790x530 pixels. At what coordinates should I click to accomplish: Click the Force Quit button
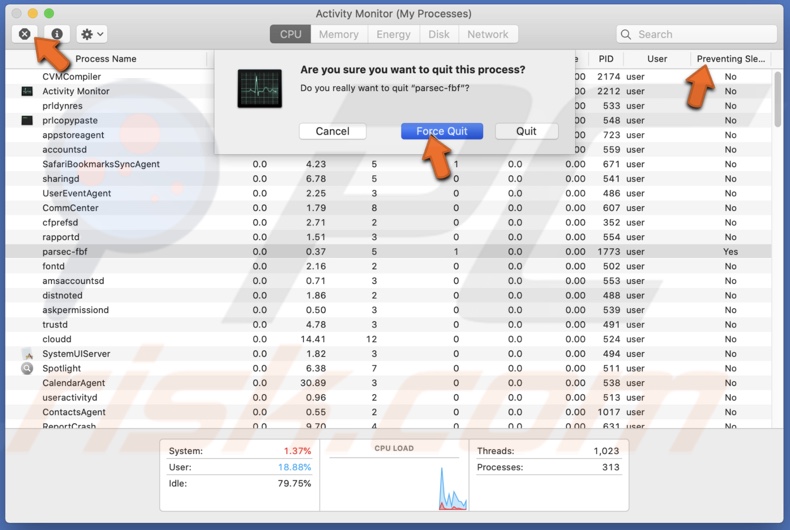pos(442,131)
